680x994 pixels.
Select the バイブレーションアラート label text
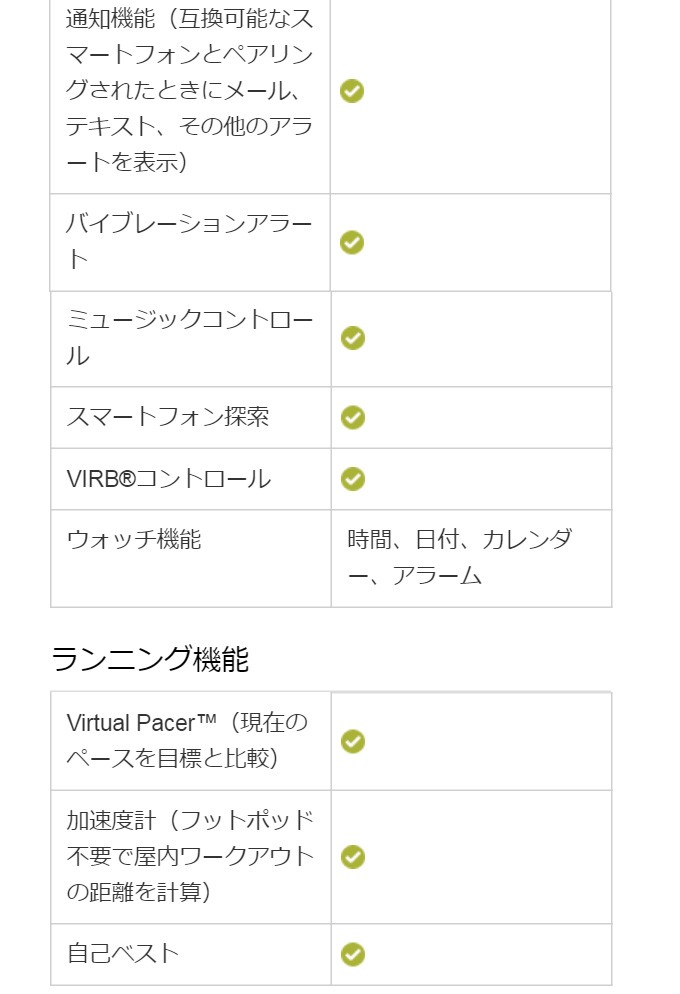coord(189,242)
